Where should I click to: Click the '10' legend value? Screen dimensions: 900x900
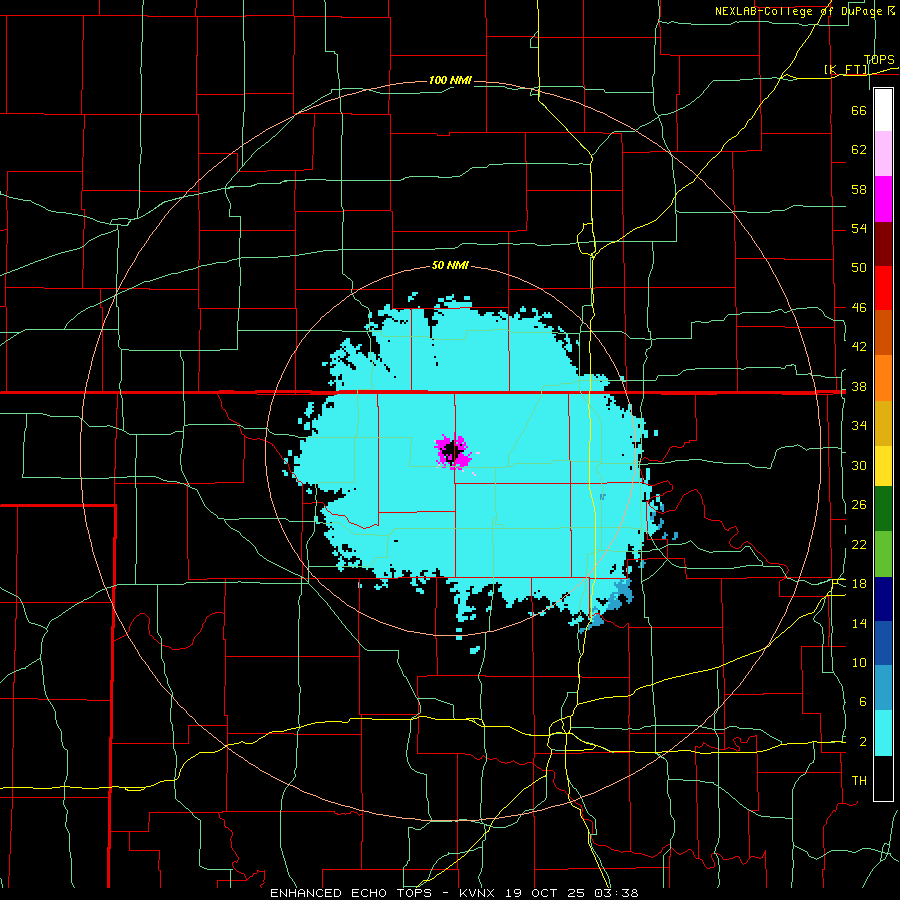point(859,662)
